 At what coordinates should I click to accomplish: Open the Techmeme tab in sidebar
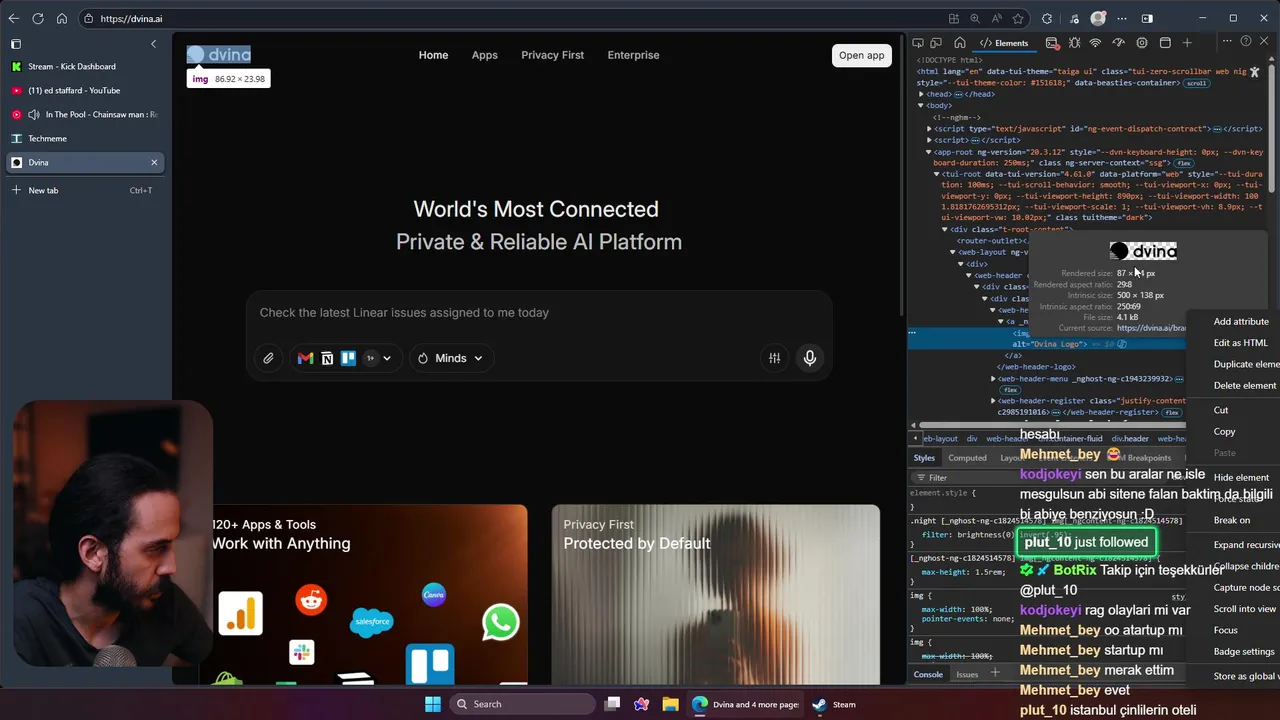point(85,138)
